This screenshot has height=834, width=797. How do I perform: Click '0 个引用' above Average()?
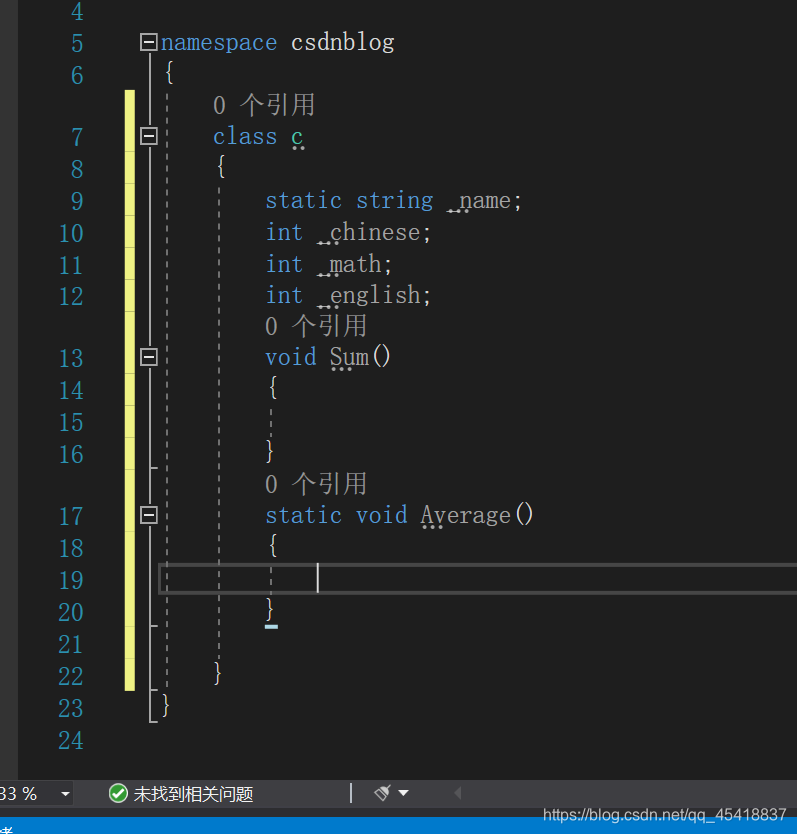click(316, 484)
